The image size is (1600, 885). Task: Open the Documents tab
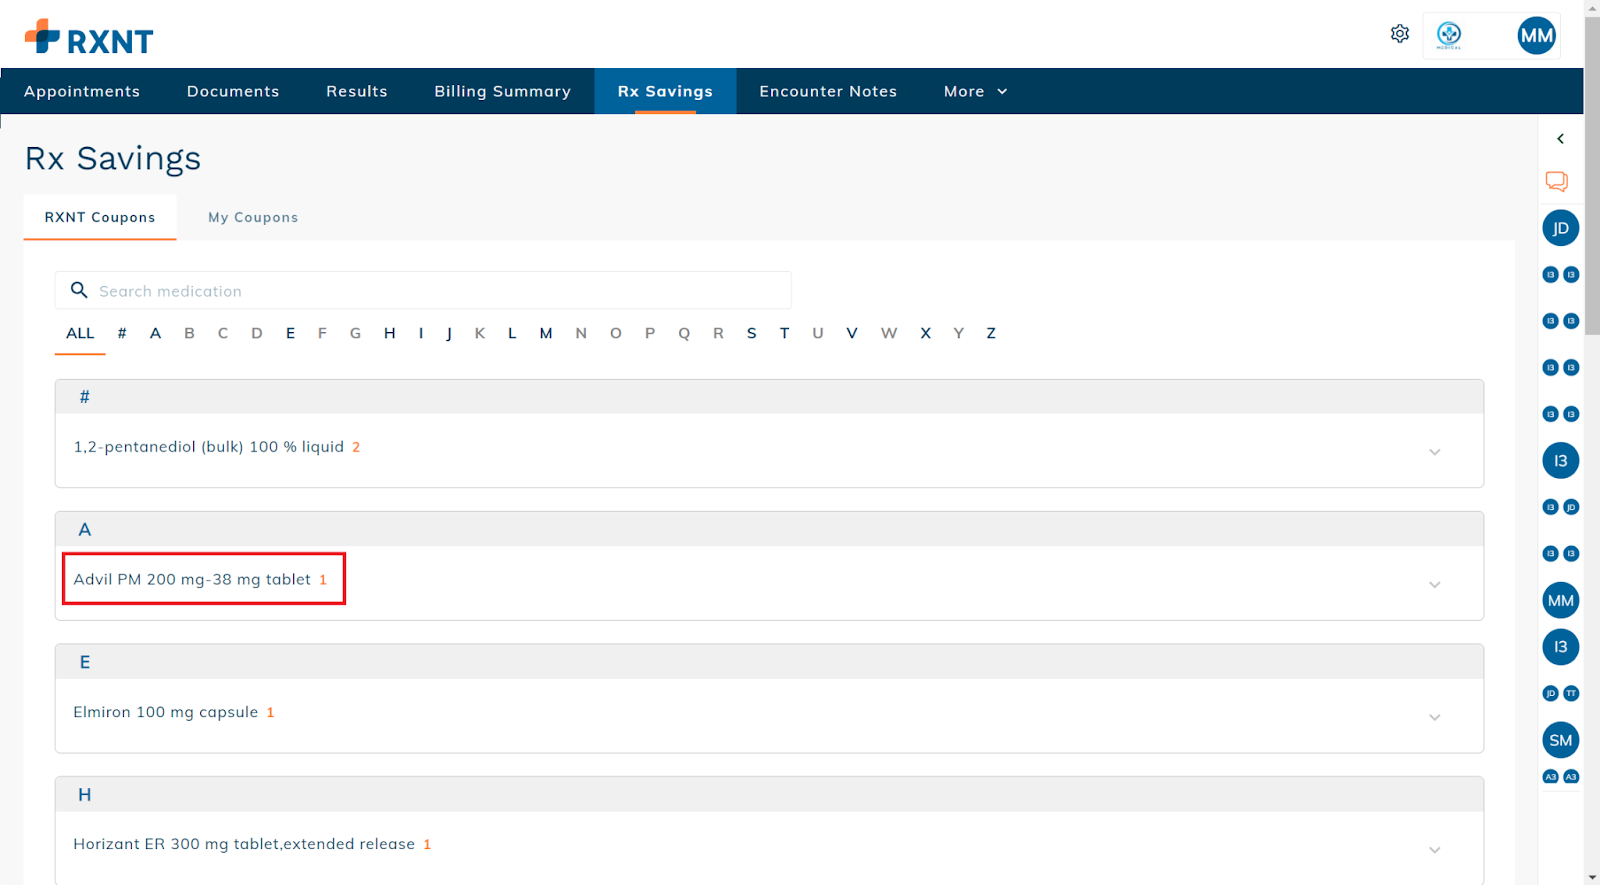(233, 91)
